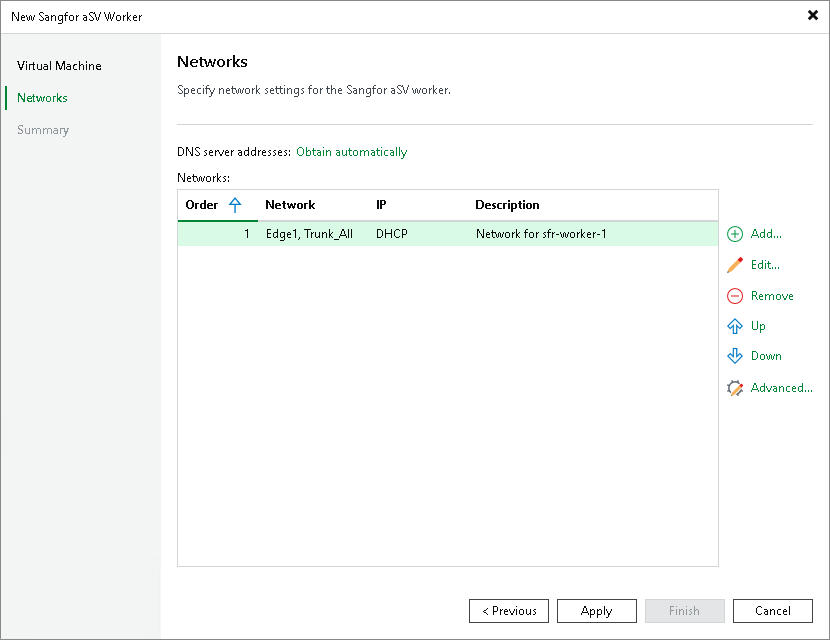Click the Up link label
Screen dimensions: 830x640
click(758, 326)
